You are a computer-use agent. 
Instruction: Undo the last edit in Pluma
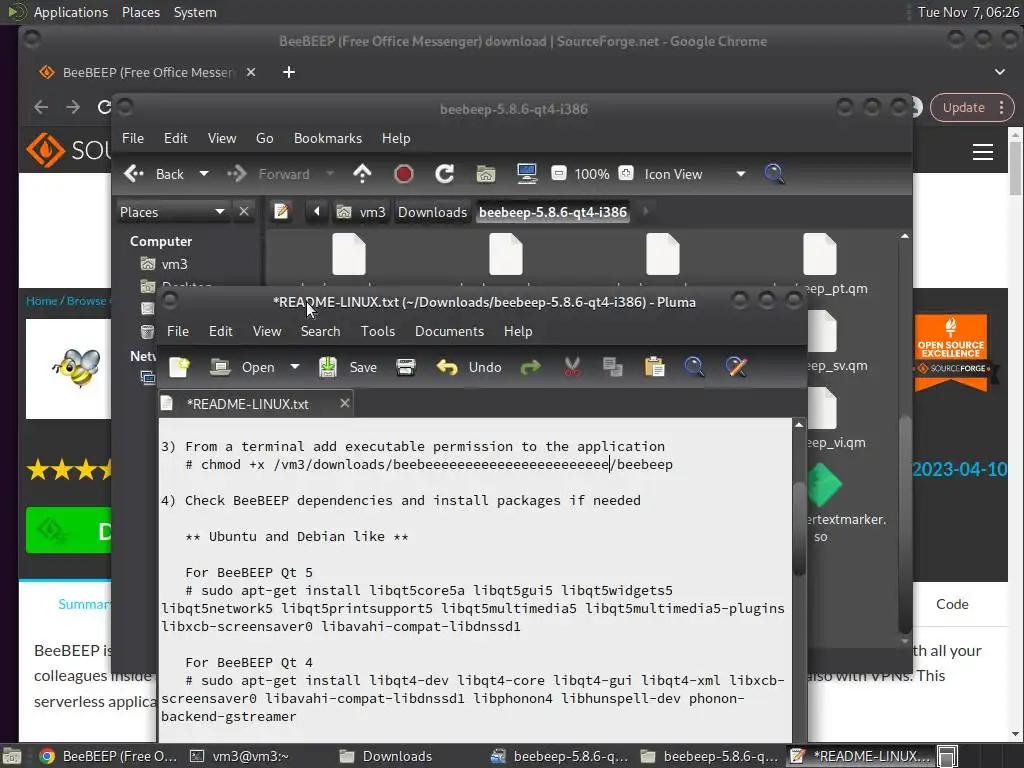click(x=468, y=367)
